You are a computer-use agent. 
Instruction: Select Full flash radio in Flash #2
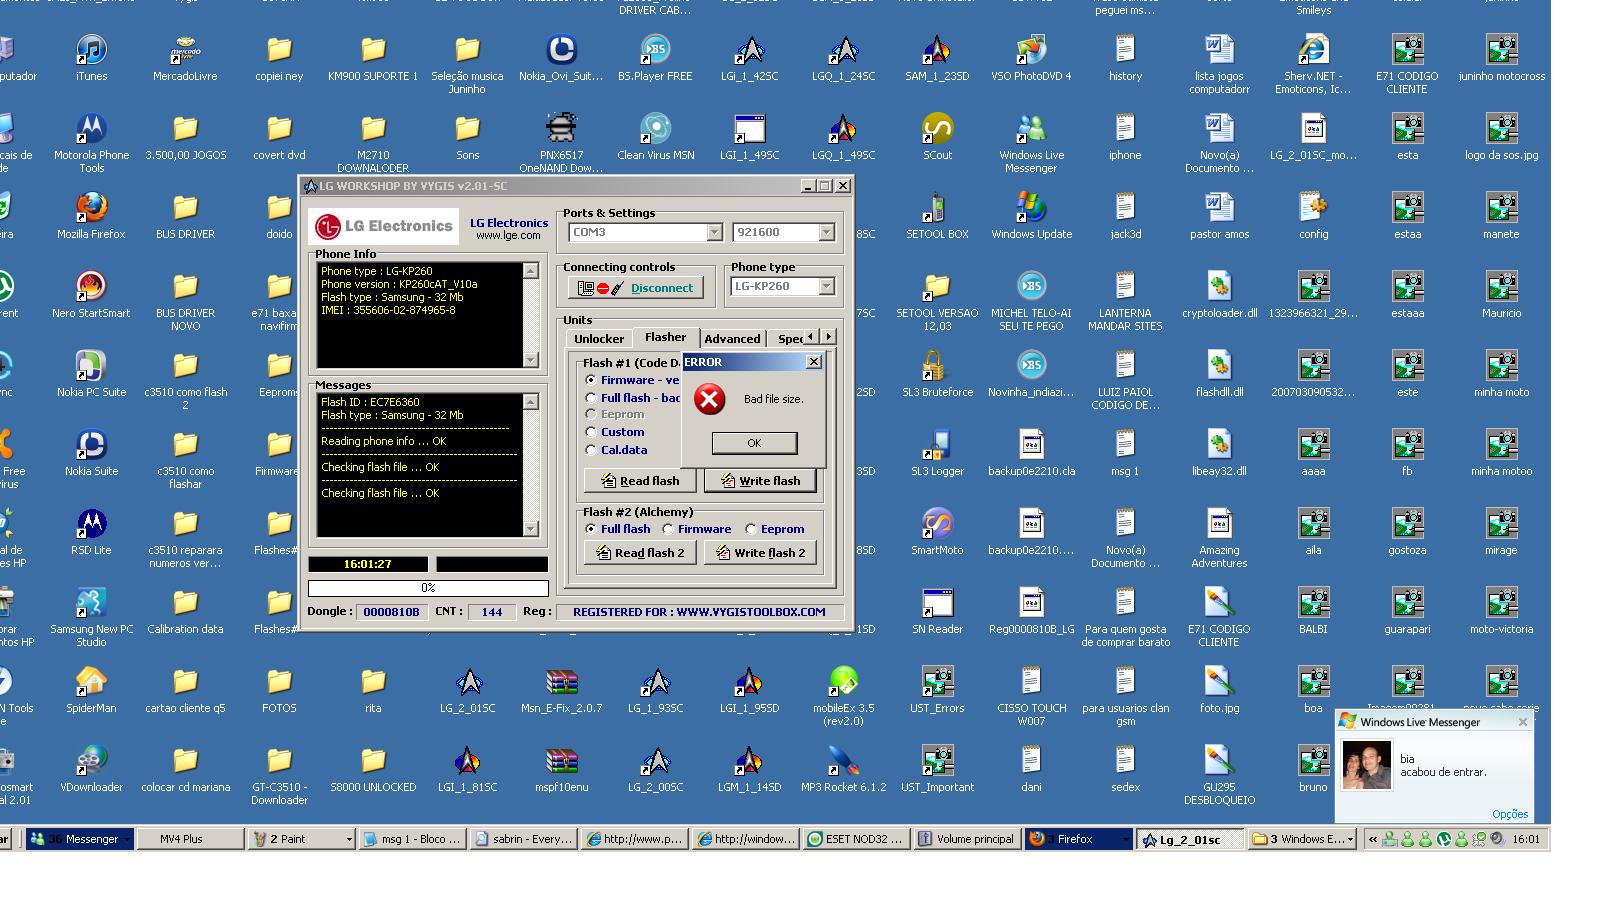point(591,529)
